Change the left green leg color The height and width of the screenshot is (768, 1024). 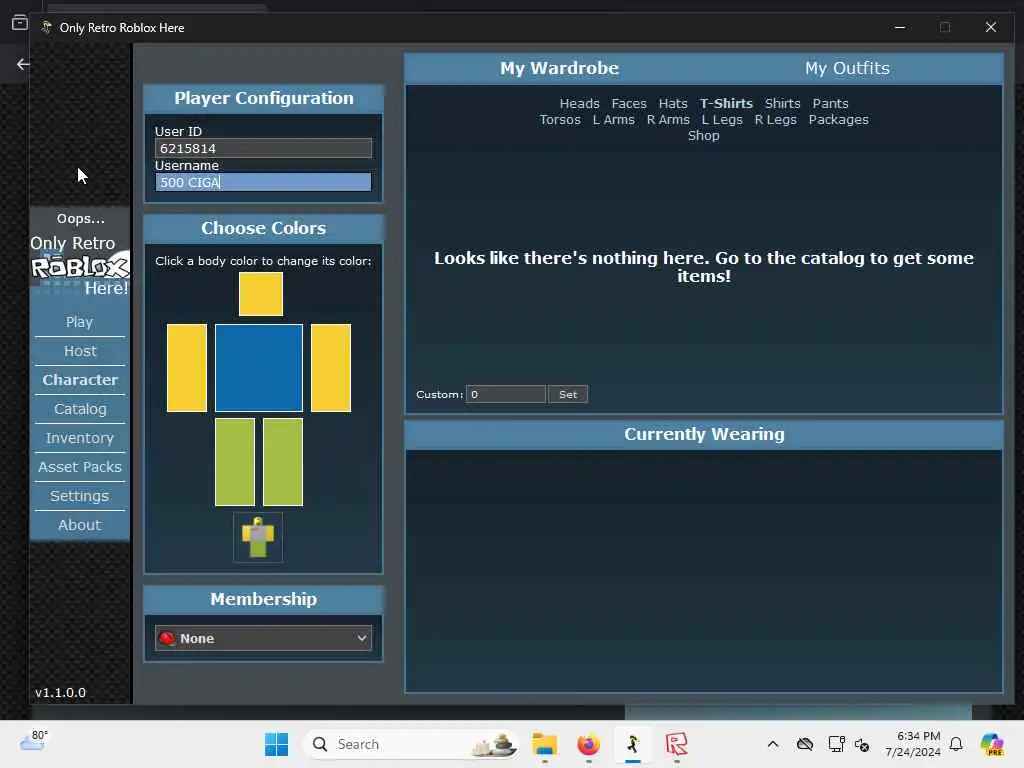click(234, 462)
